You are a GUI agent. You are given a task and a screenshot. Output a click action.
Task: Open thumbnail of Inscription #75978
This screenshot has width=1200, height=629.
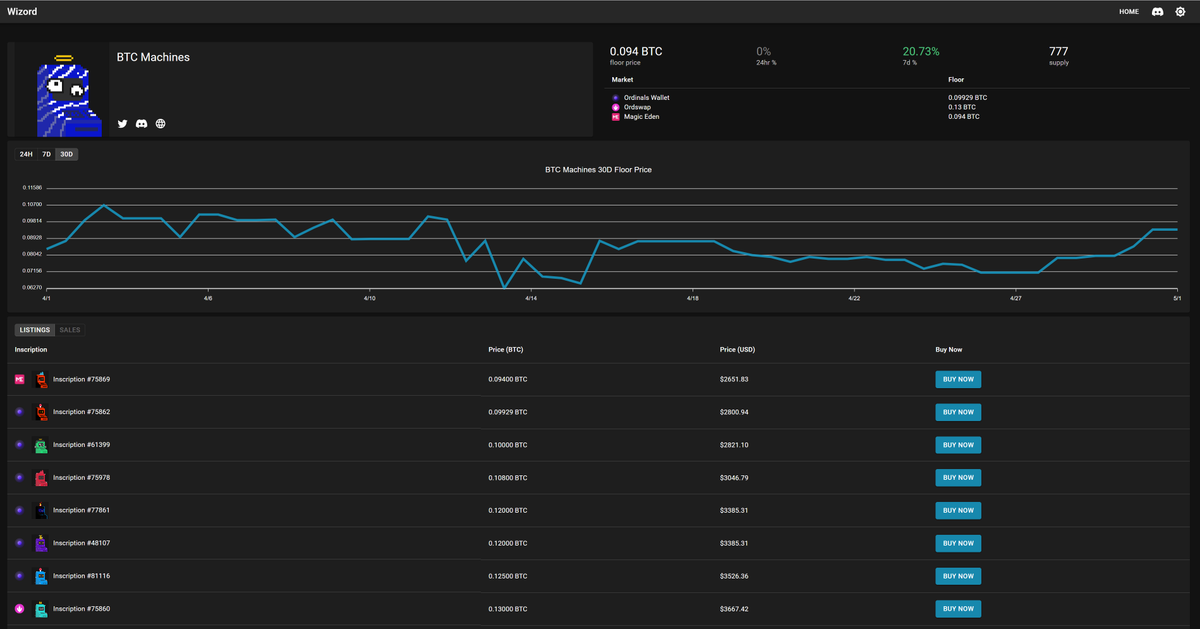(x=41, y=478)
